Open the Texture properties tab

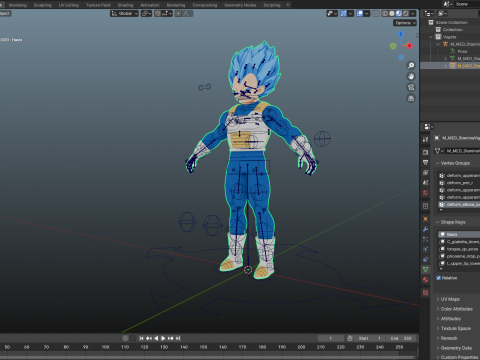(425, 293)
